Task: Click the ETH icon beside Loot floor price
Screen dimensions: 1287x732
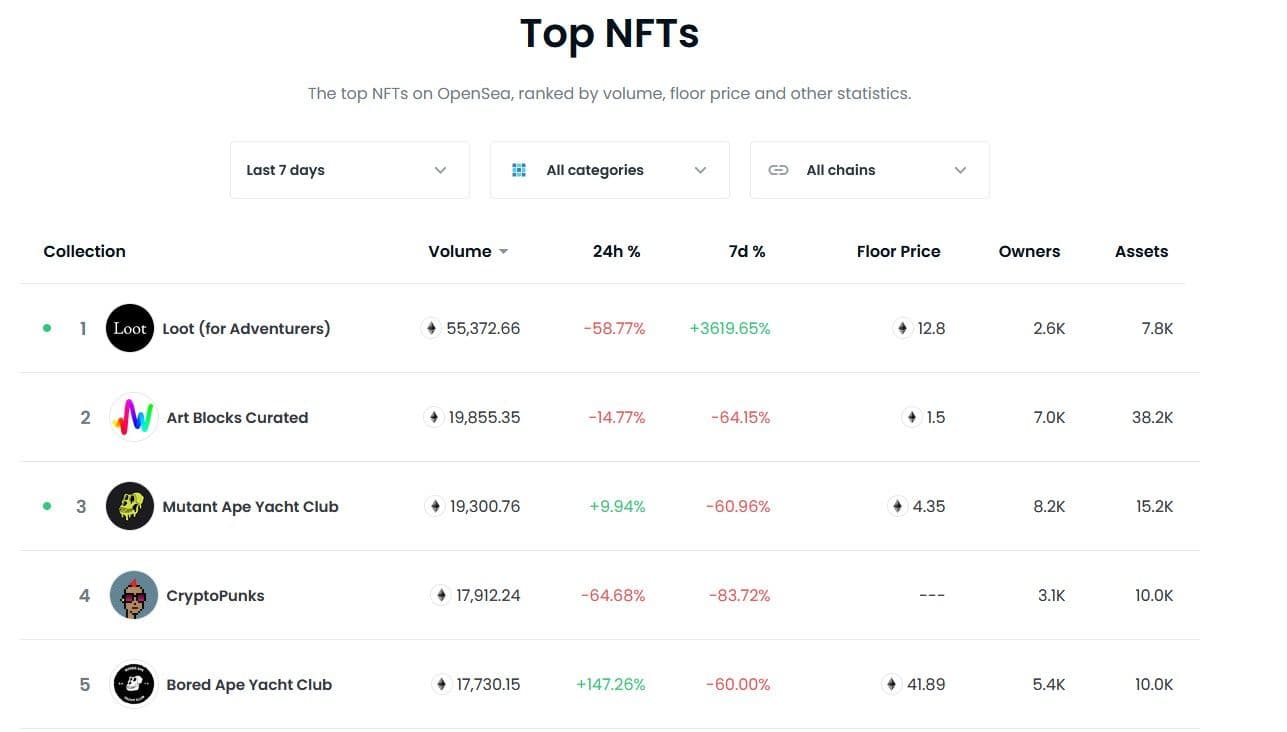Action: click(x=903, y=328)
